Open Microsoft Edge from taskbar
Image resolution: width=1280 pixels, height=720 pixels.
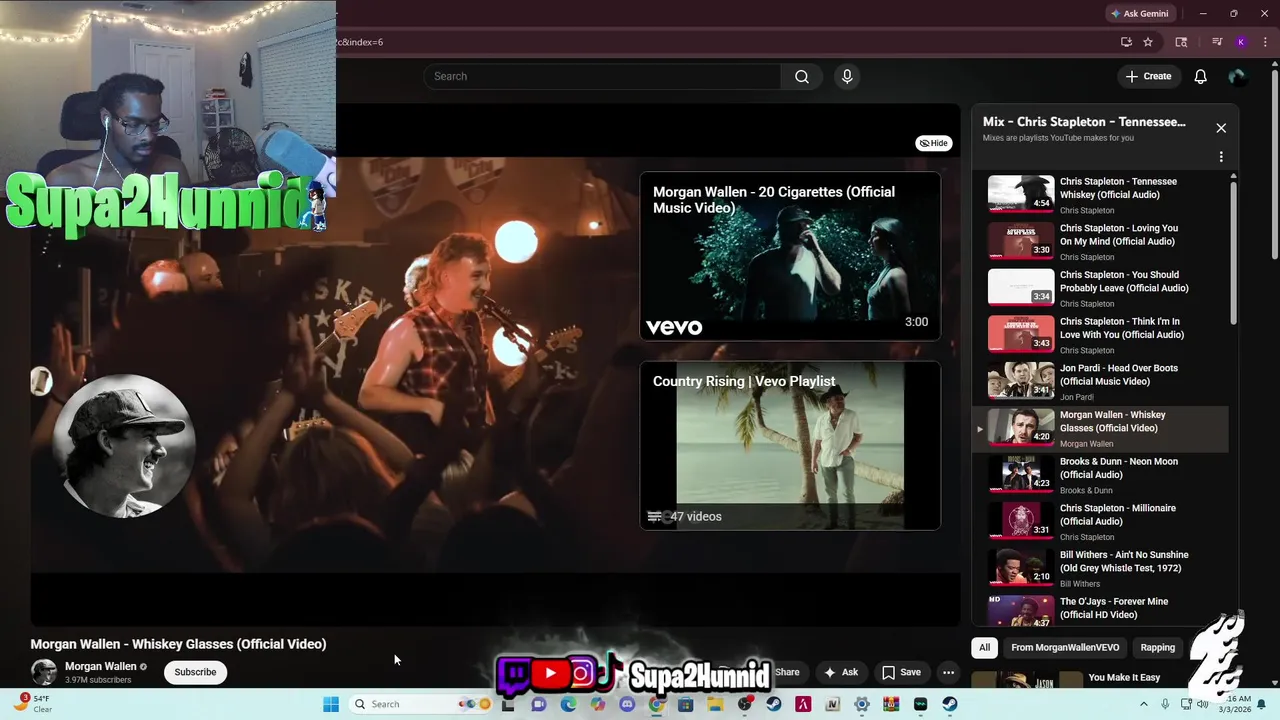(568, 704)
